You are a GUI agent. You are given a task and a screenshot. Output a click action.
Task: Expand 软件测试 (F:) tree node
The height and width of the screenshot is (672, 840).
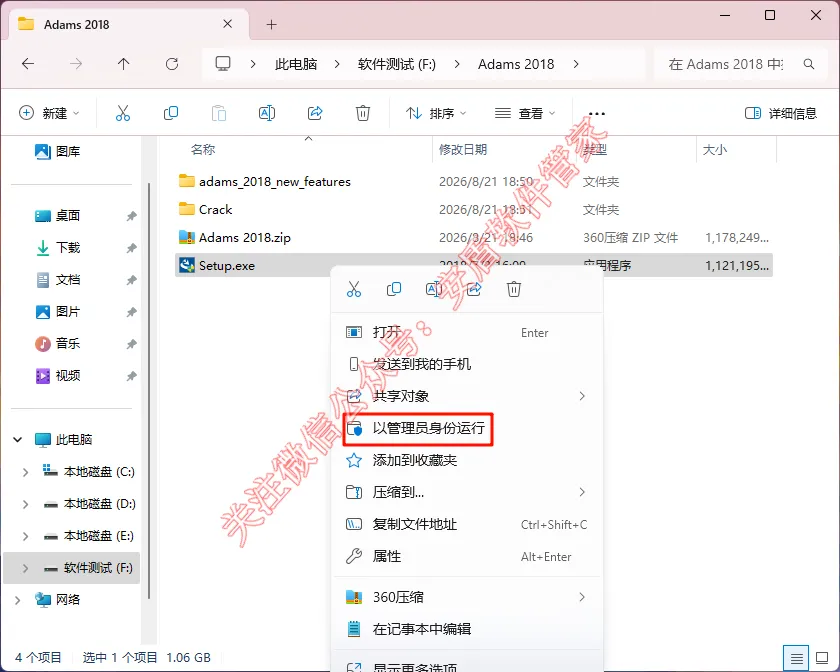click(x=25, y=568)
